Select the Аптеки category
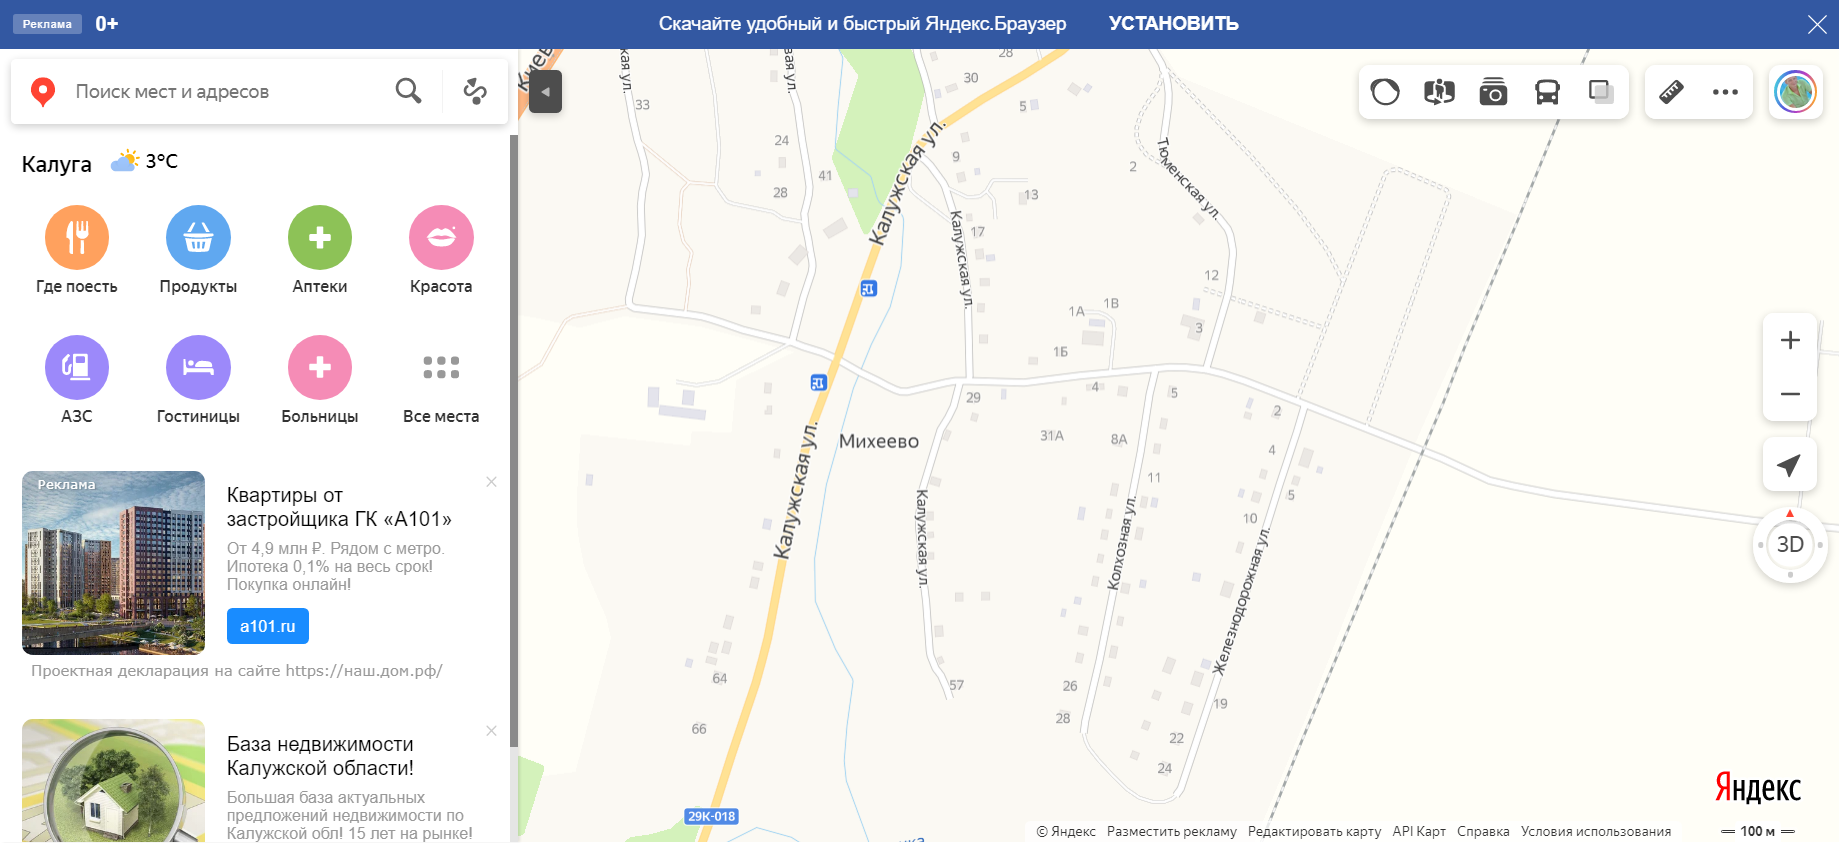This screenshot has width=1840, height=843. (320, 250)
